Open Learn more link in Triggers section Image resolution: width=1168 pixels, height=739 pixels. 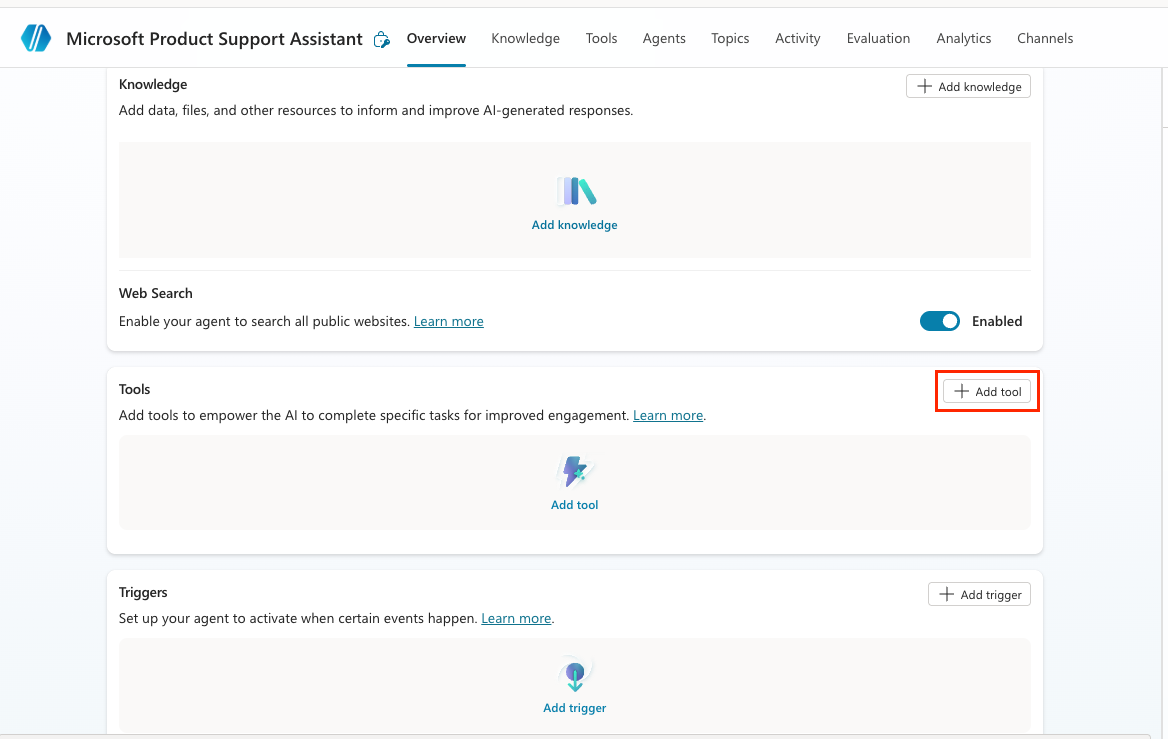tap(516, 619)
